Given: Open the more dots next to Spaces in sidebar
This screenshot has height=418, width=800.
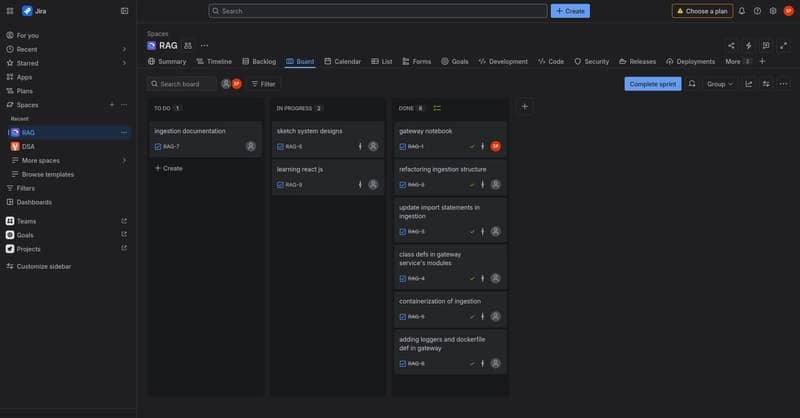Looking at the screenshot, I should (x=124, y=105).
